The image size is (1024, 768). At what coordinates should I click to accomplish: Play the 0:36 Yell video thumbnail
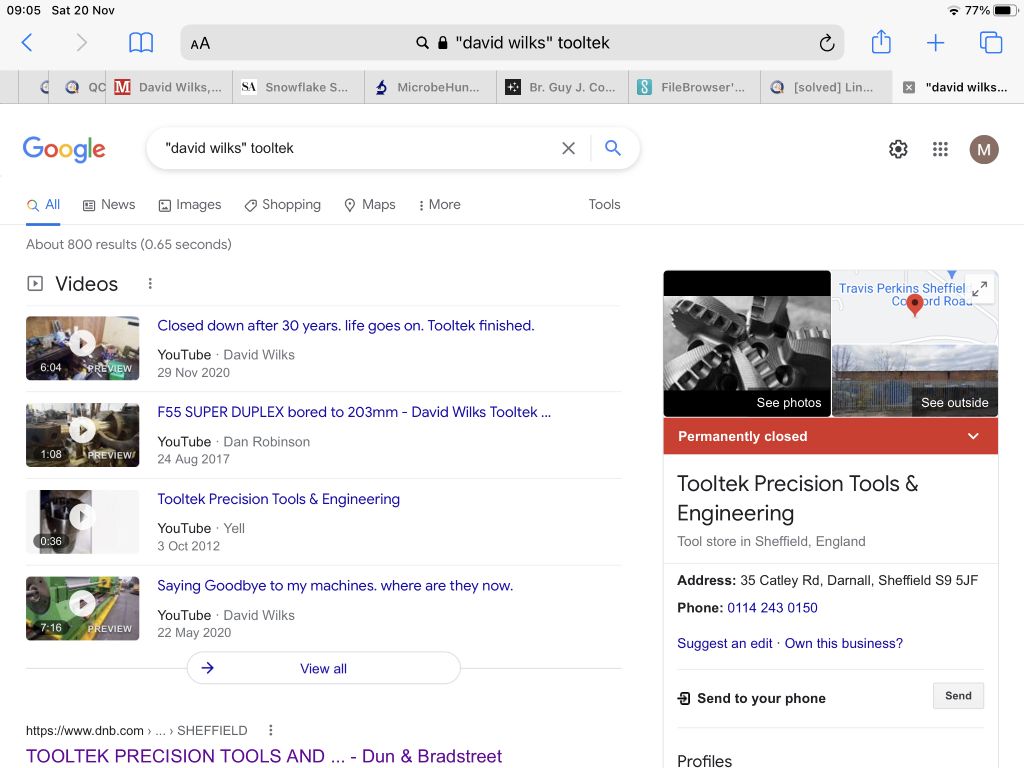click(x=82, y=522)
